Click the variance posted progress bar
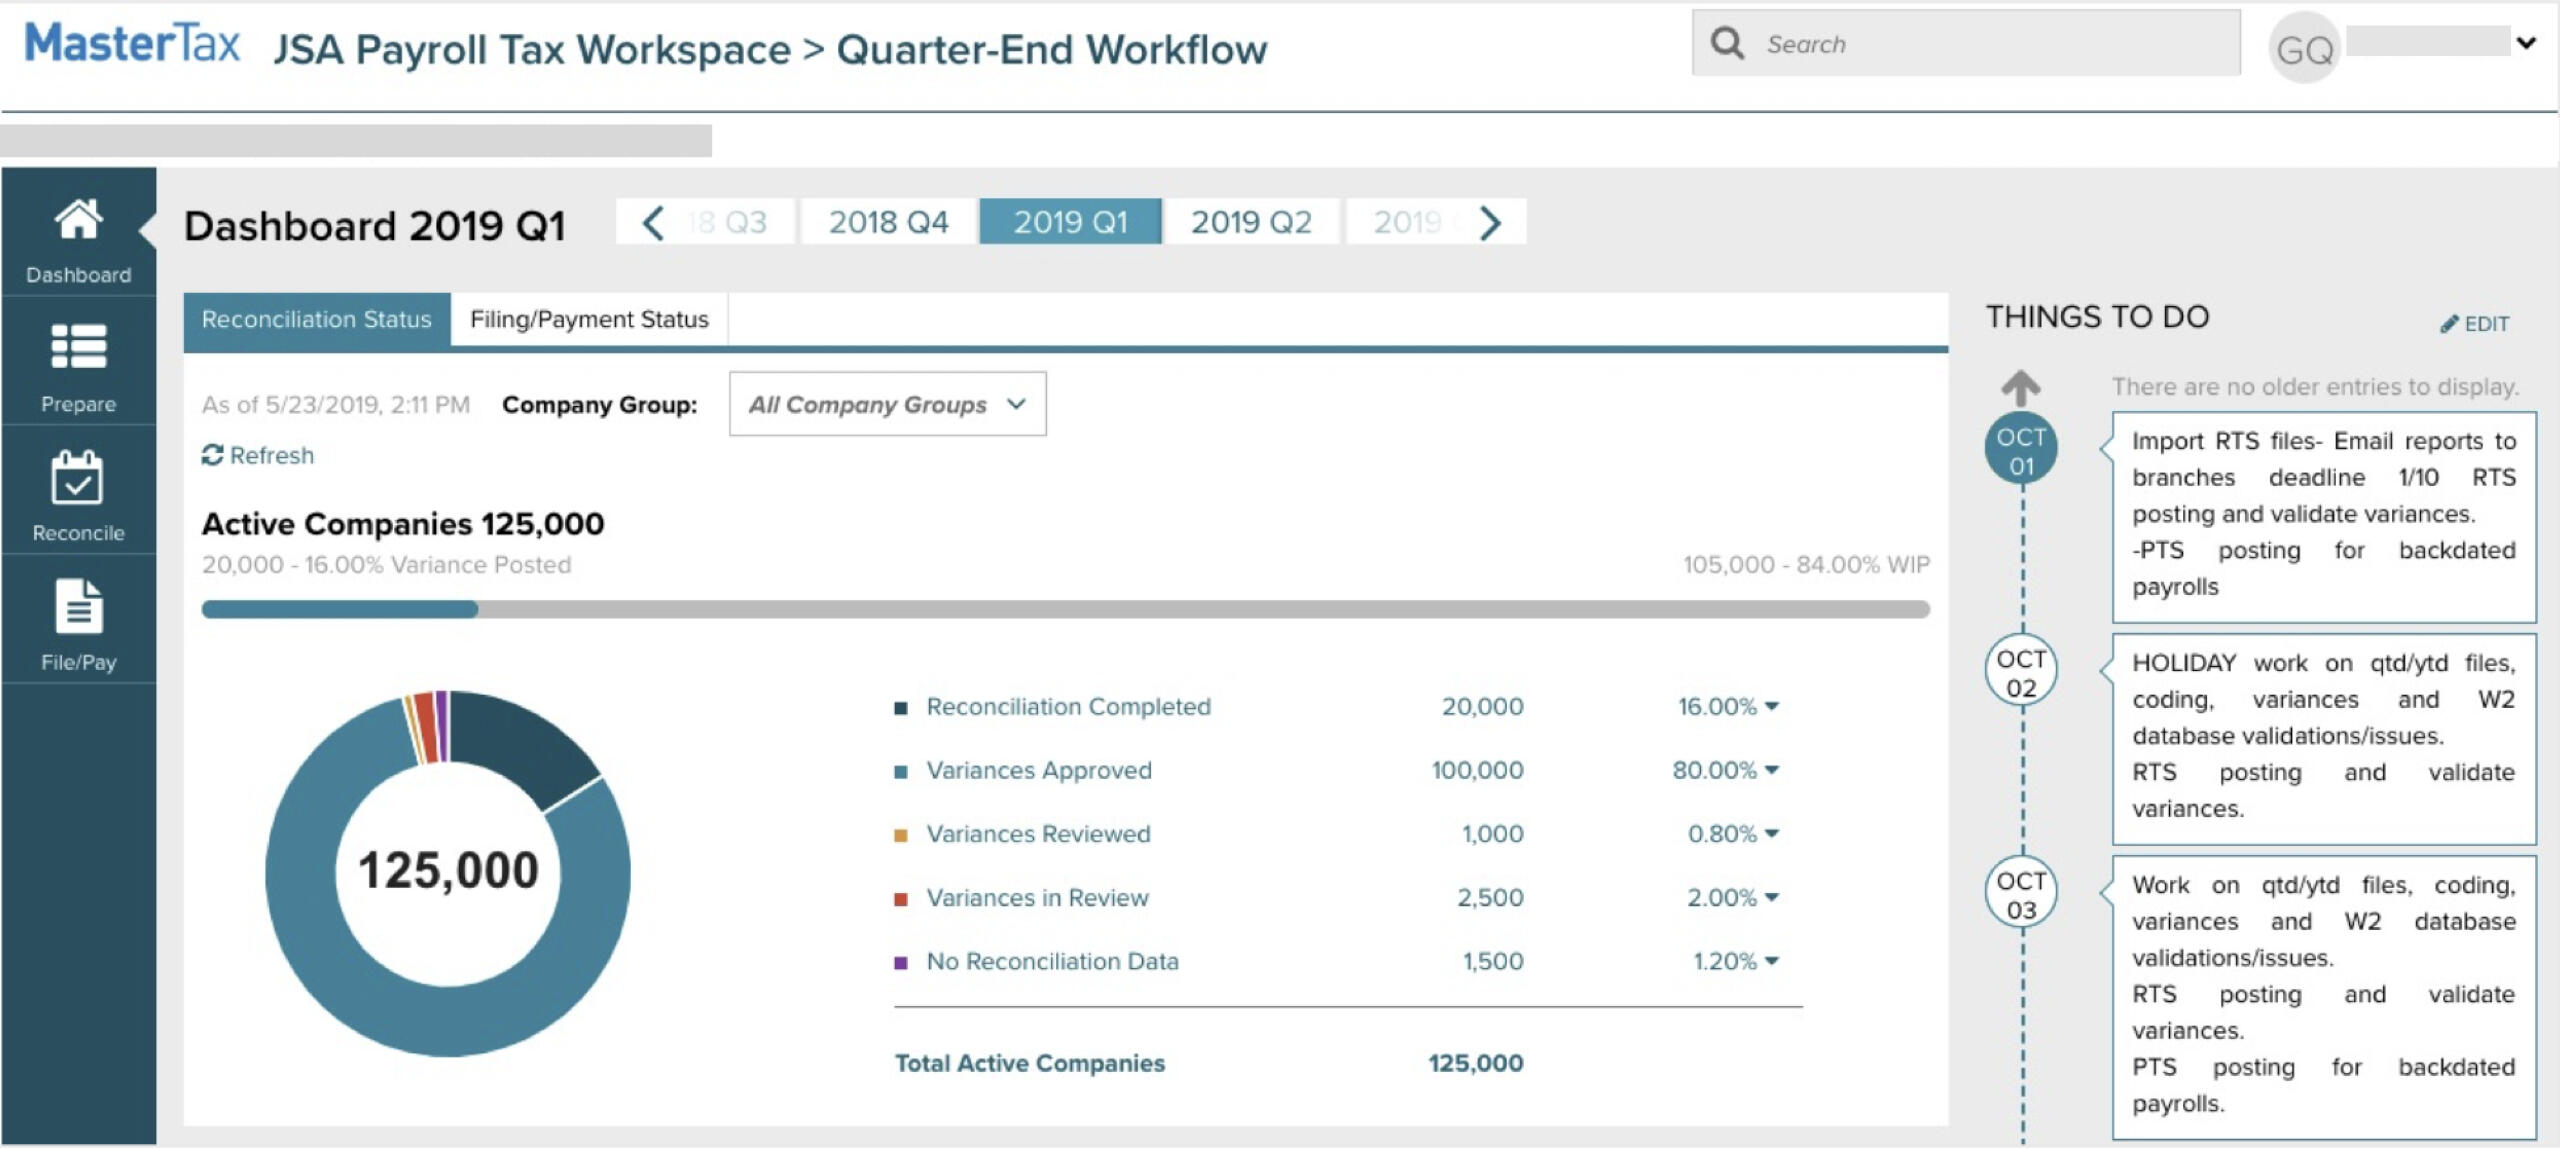The image size is (2560, 1149). pyautogui.click(x=340, y=609)
